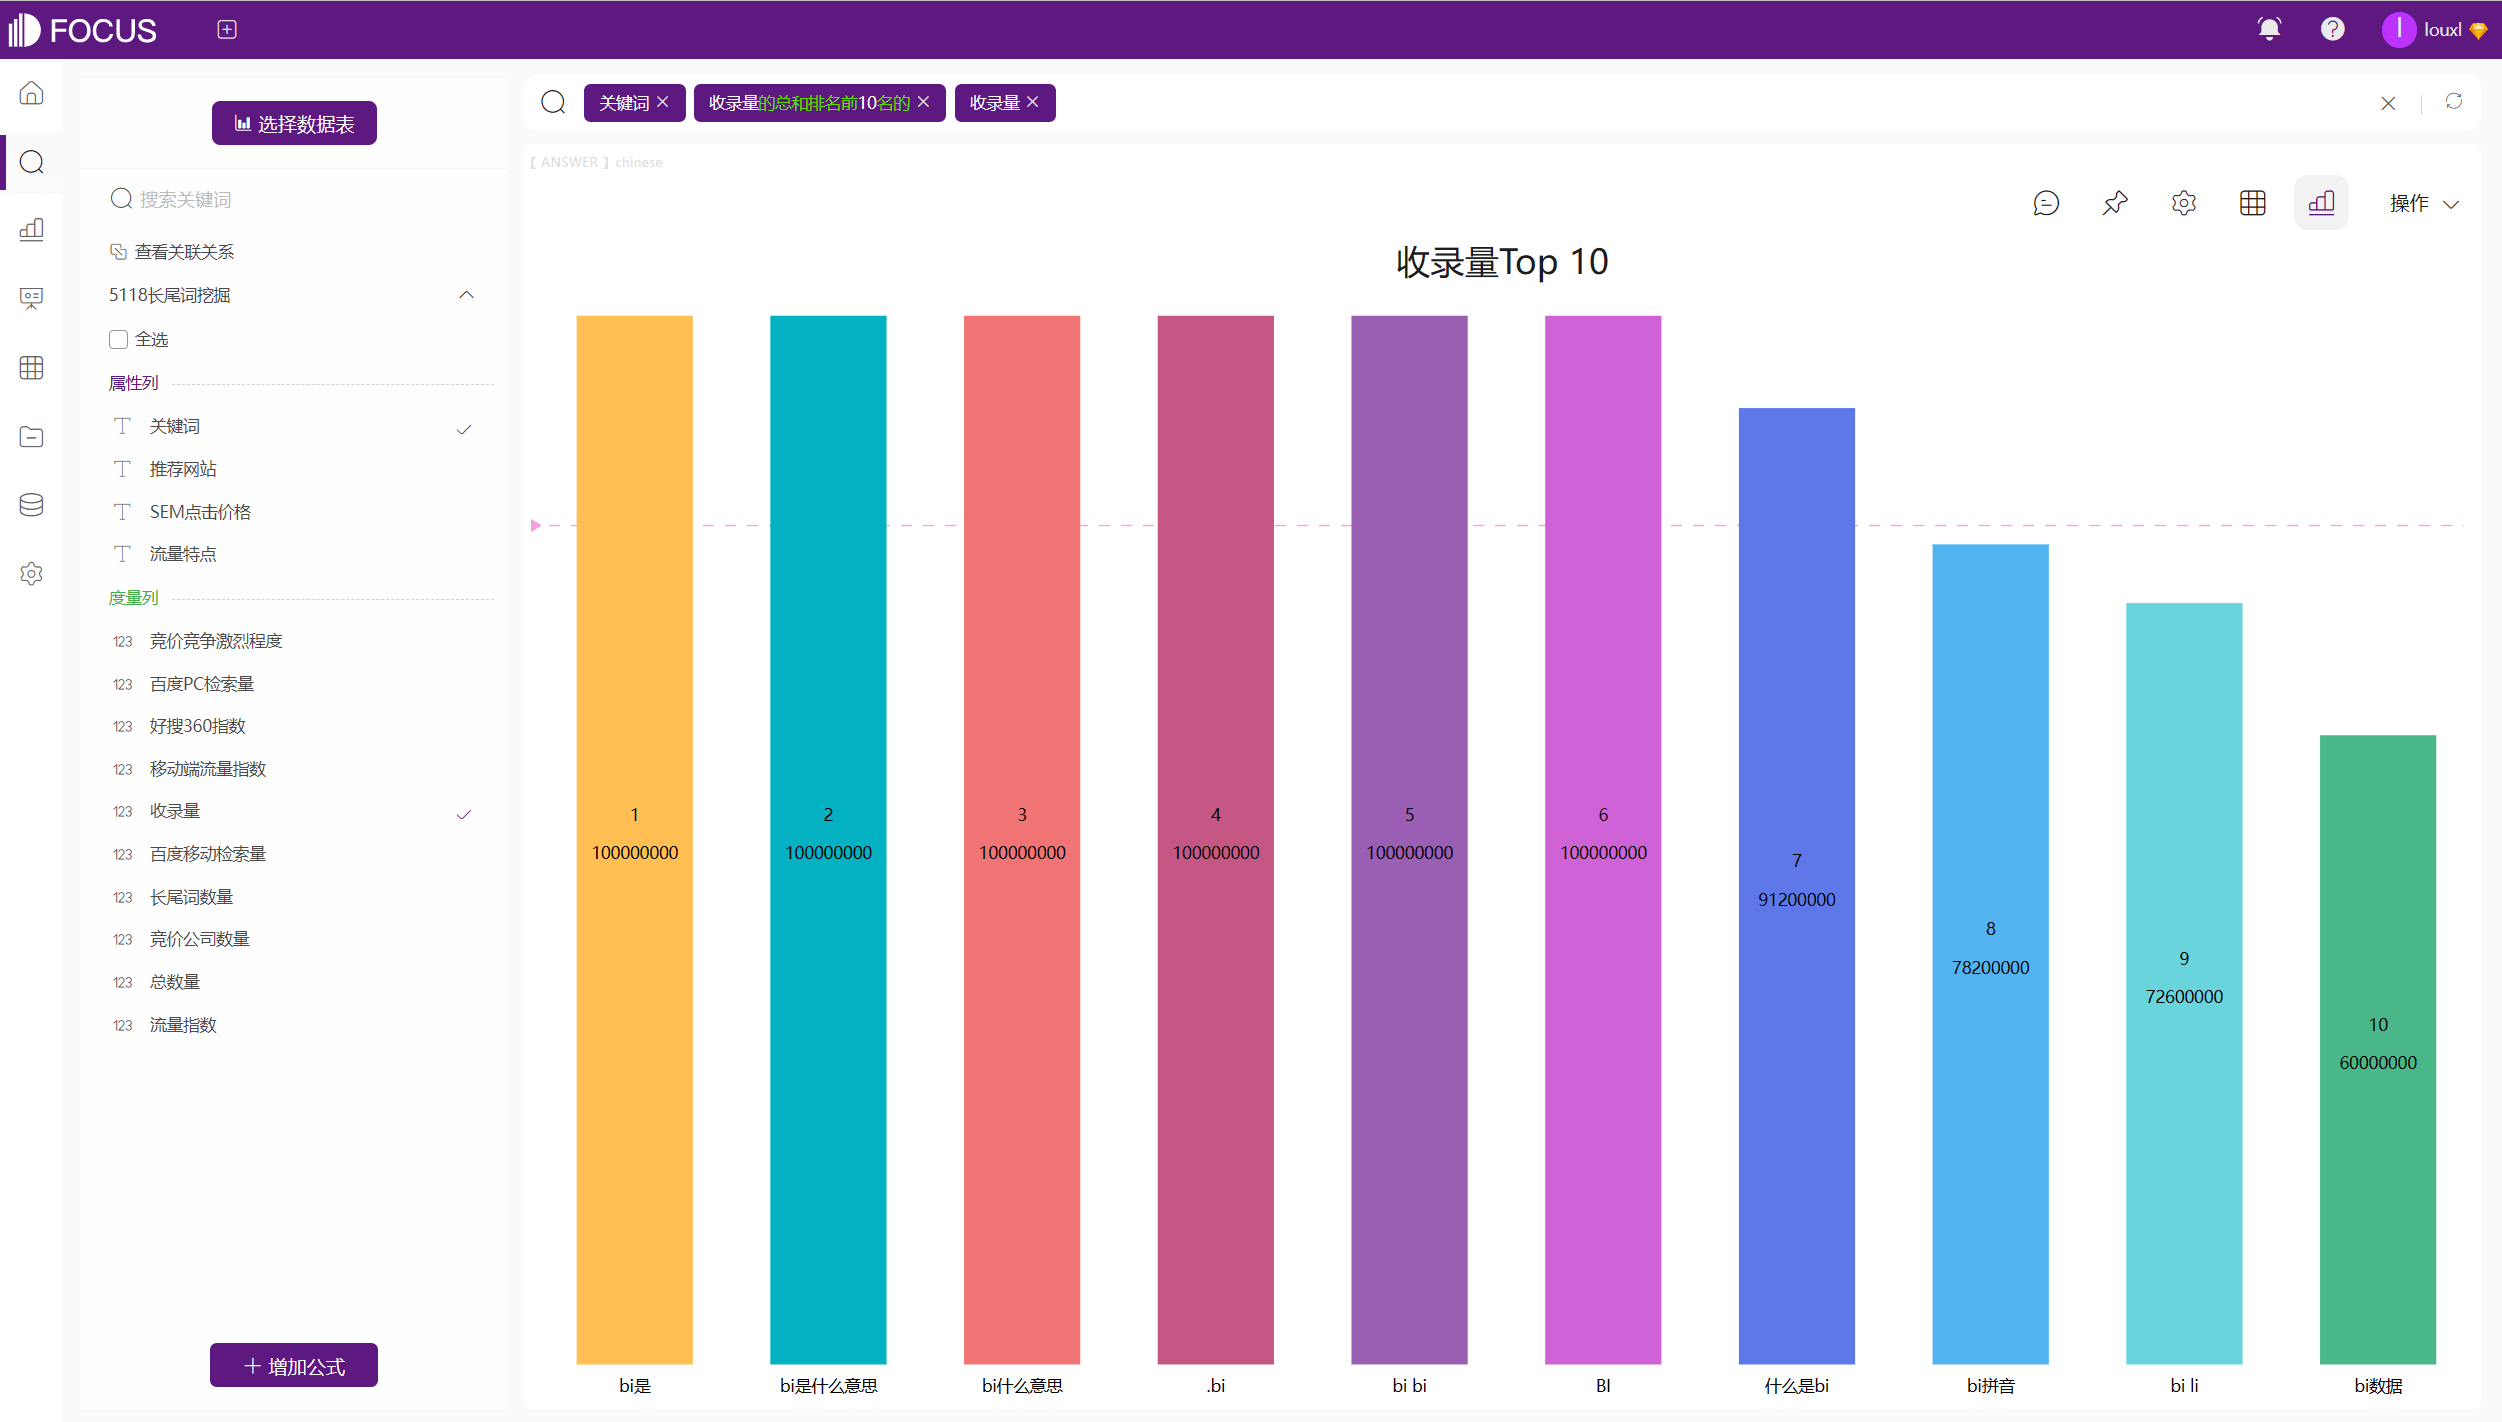Open the database sidebar icon

[x=31, y=504]
